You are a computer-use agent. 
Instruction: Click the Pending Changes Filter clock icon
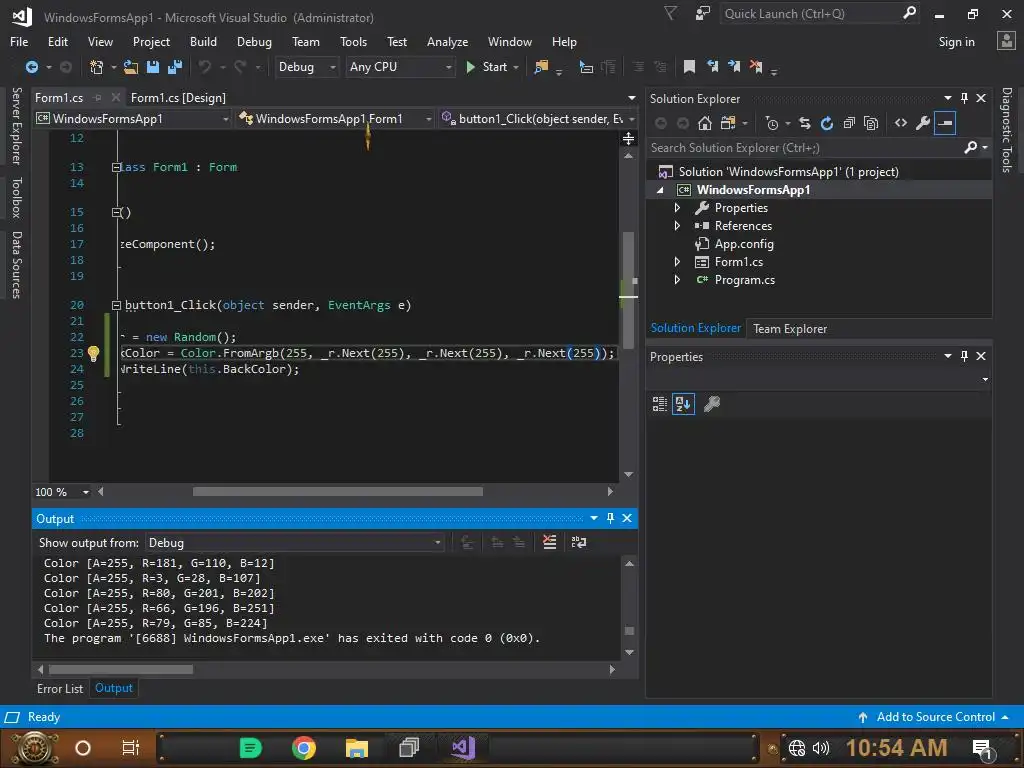tap(772, 123)
